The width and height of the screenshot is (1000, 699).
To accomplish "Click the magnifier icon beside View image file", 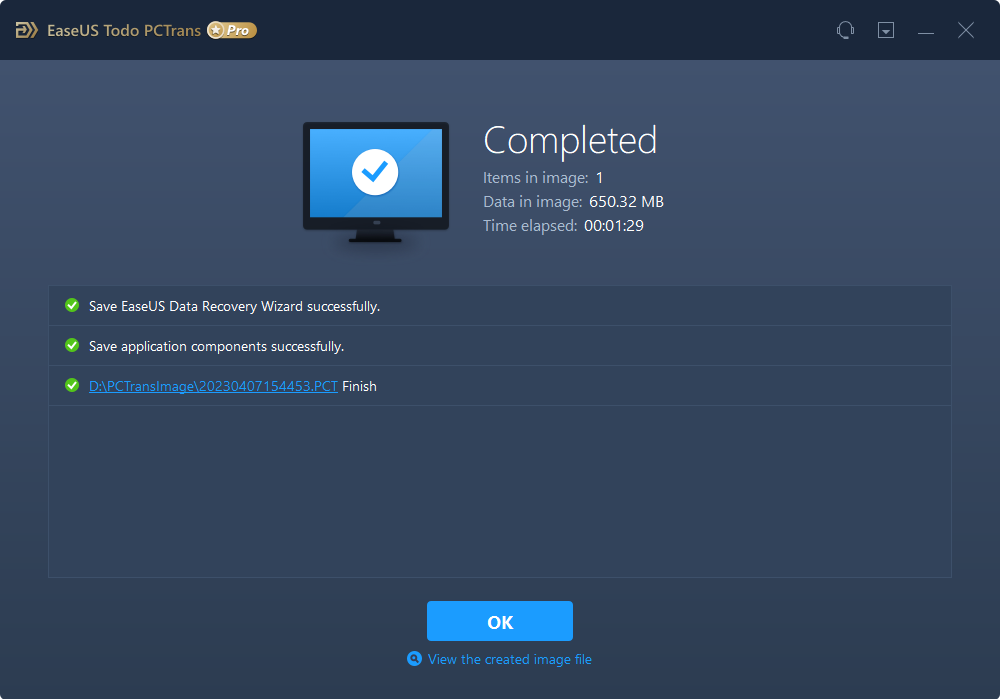I will pos(415,659).
